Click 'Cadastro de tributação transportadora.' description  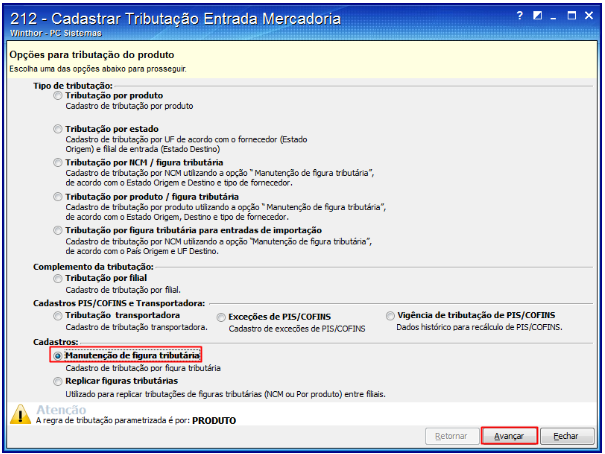pos(136,327)
